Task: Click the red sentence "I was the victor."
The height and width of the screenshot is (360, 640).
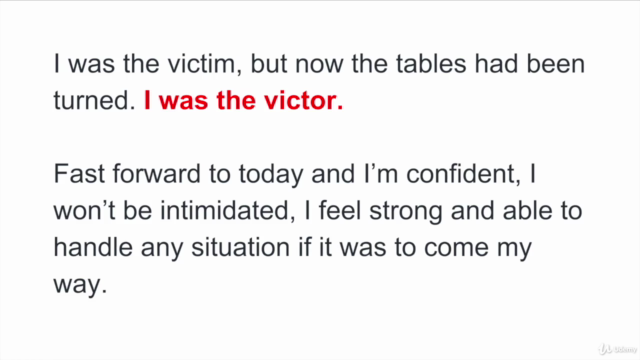Action: point(244,100)
